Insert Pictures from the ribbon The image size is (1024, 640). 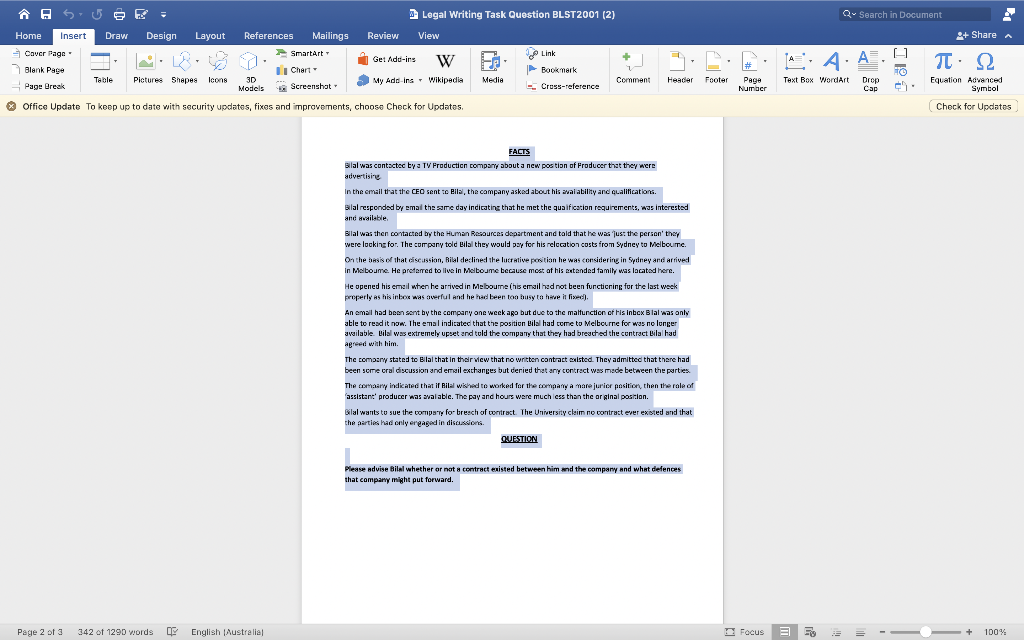(x=148, y=67)
